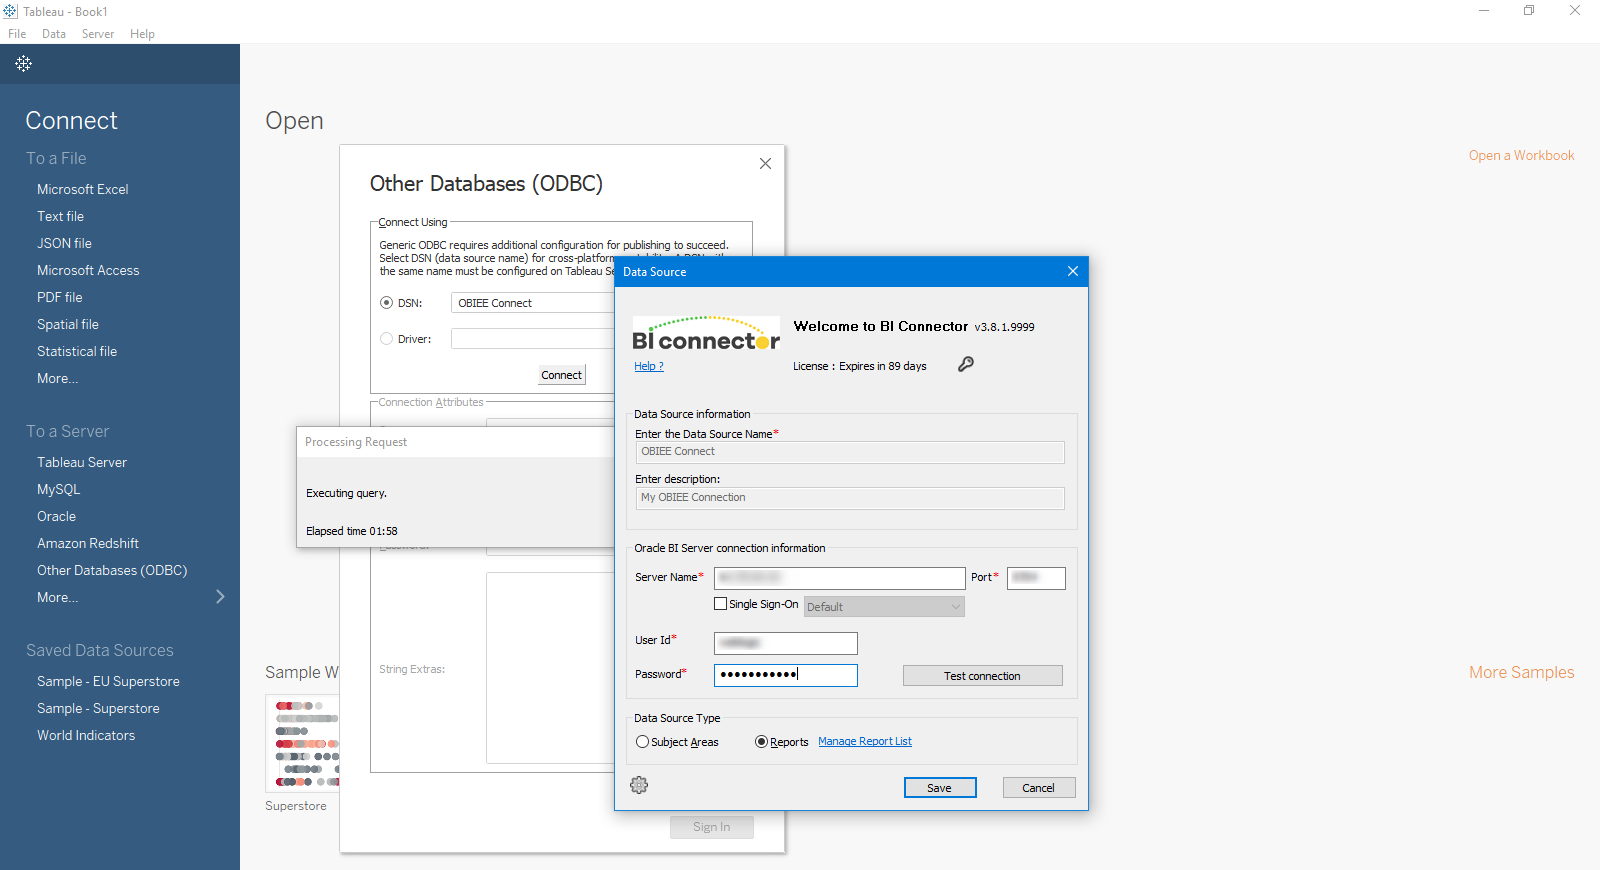Screen dimensions: 1600x870
Task: Click Cancel in Data Source dialog
Action: click(1038, 788)
